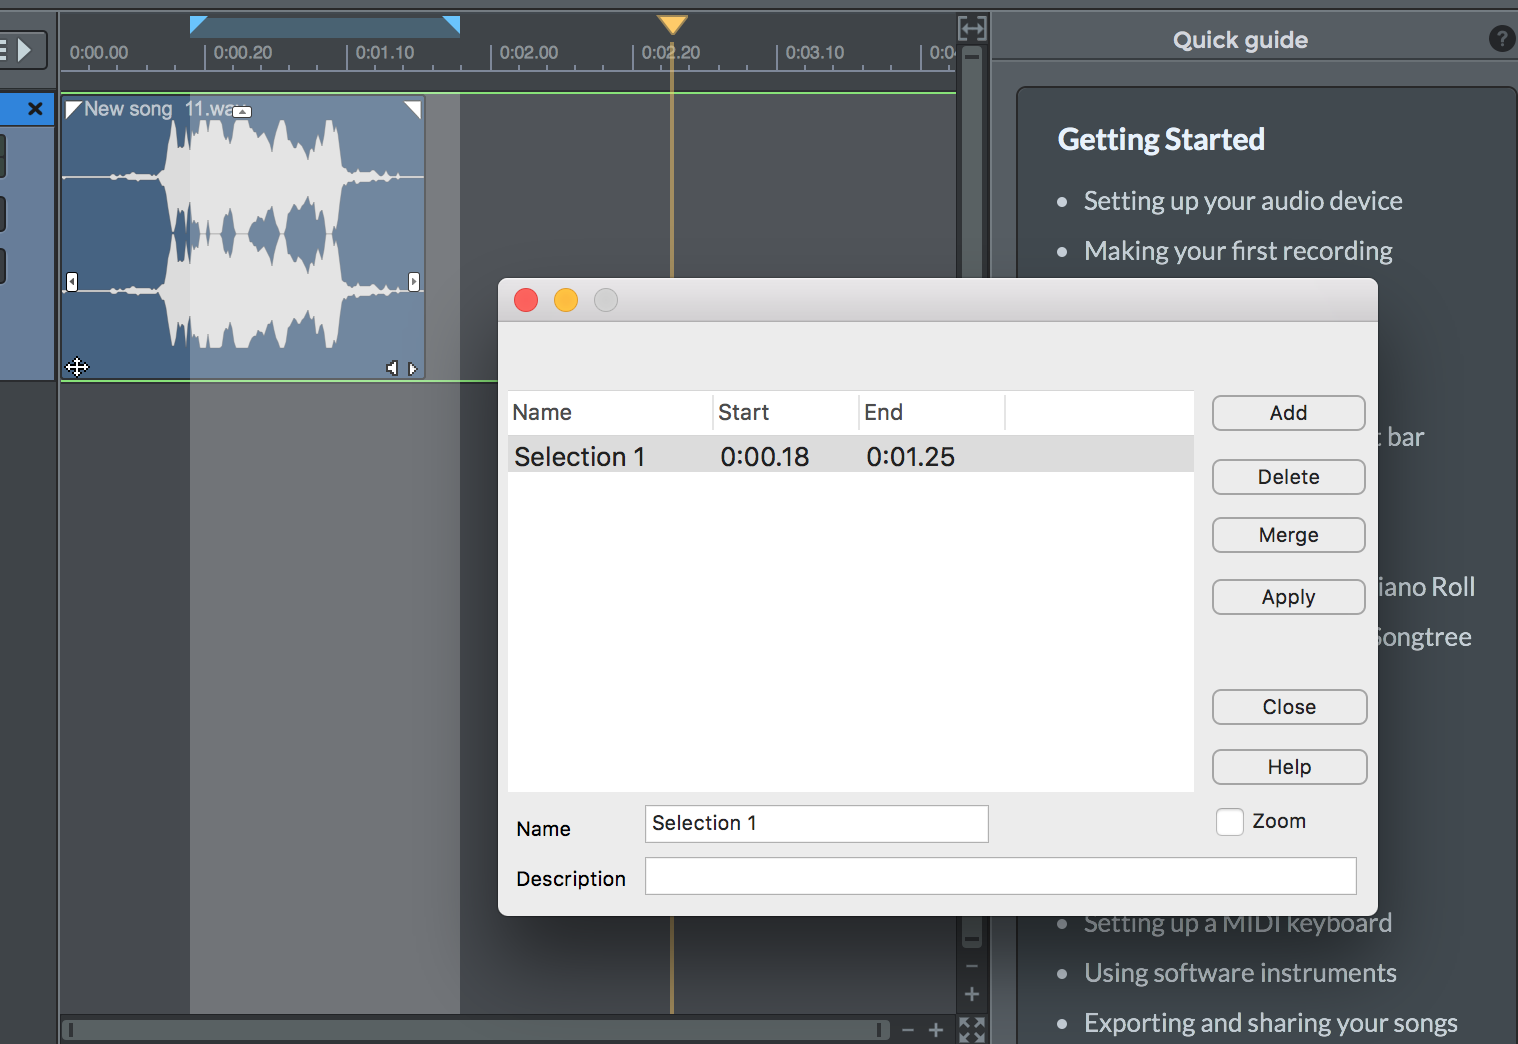The image size is (1518, 1044).
Task: Click the zoom-to-fit expand arrows icon
Action: pyautogui.click(x=972, y=1030)
